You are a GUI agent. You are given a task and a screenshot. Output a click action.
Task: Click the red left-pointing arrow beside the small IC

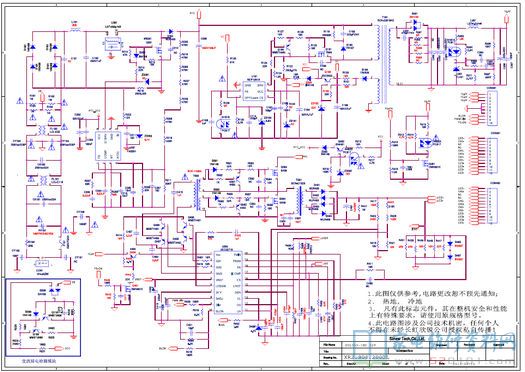pos(237,85)
